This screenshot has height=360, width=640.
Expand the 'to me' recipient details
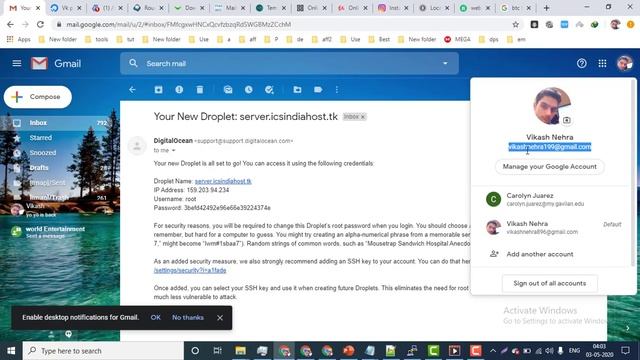coord(173,151)
